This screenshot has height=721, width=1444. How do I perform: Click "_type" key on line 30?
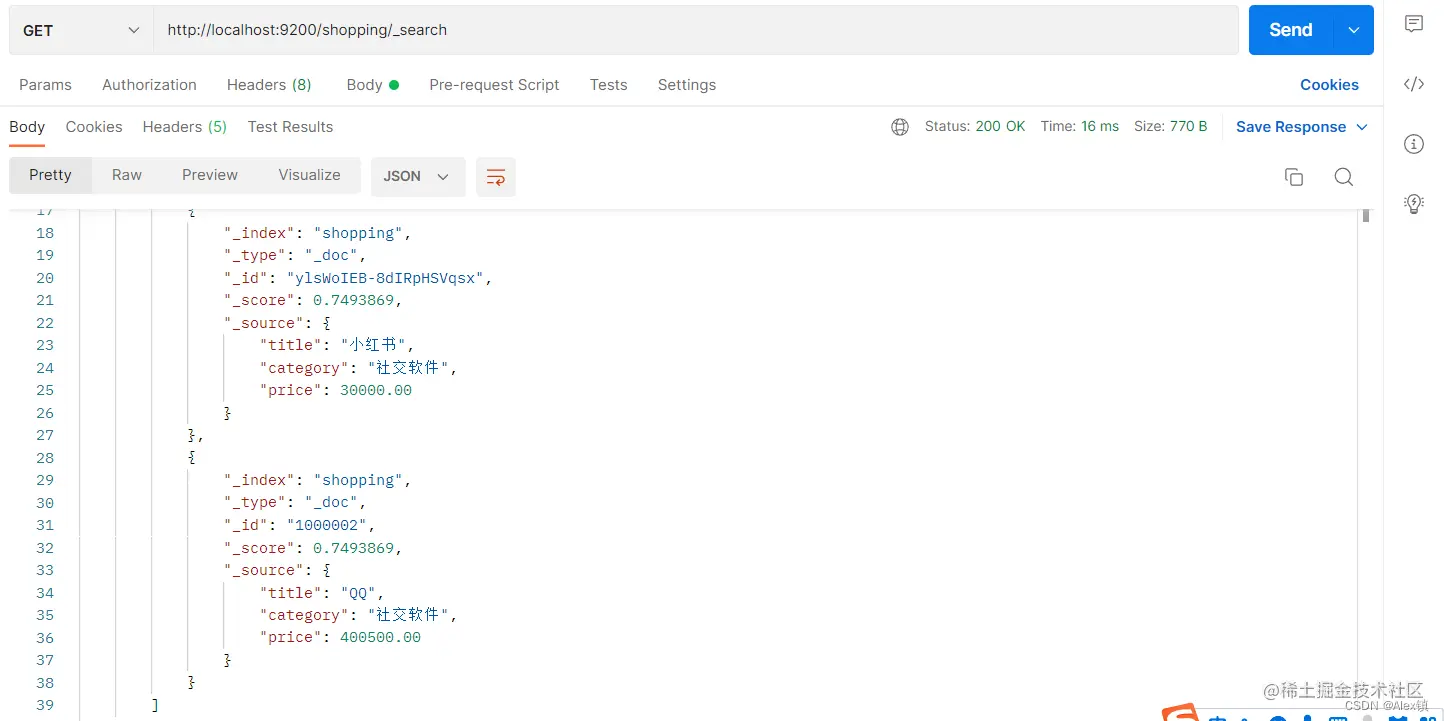(255, 503)
